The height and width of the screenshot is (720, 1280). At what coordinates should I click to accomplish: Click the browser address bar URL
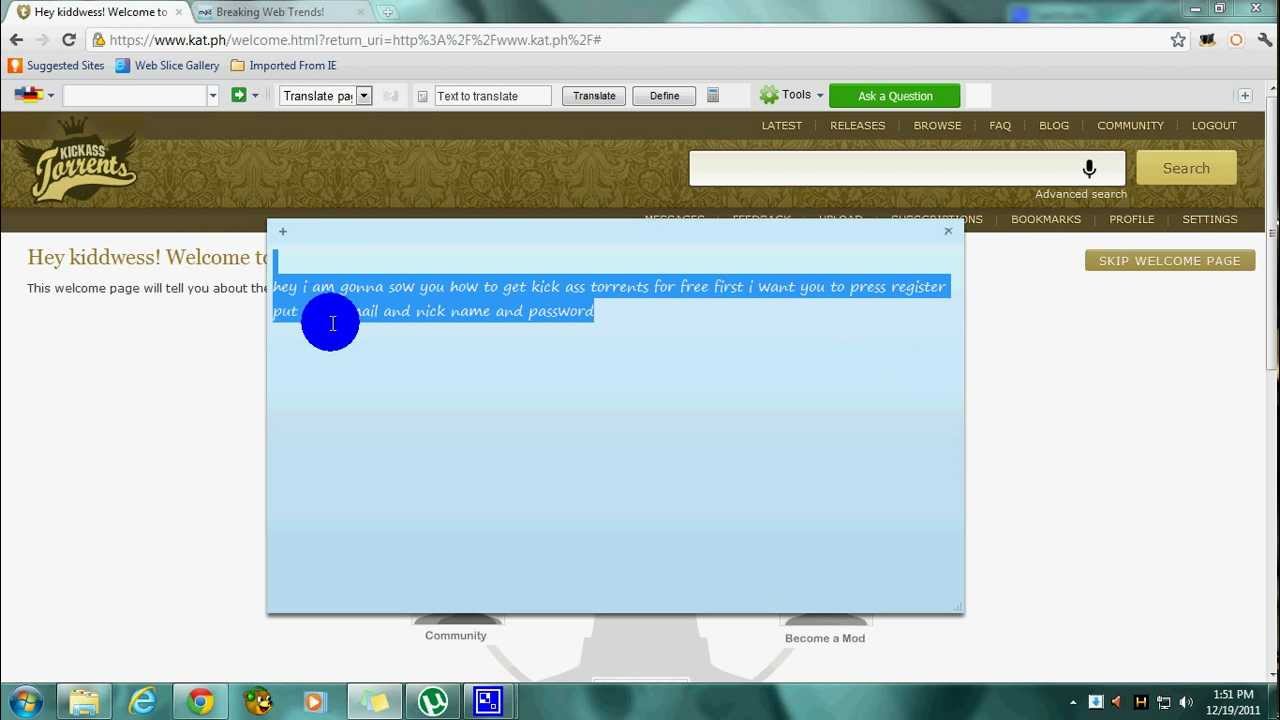(x=355, y=40)
